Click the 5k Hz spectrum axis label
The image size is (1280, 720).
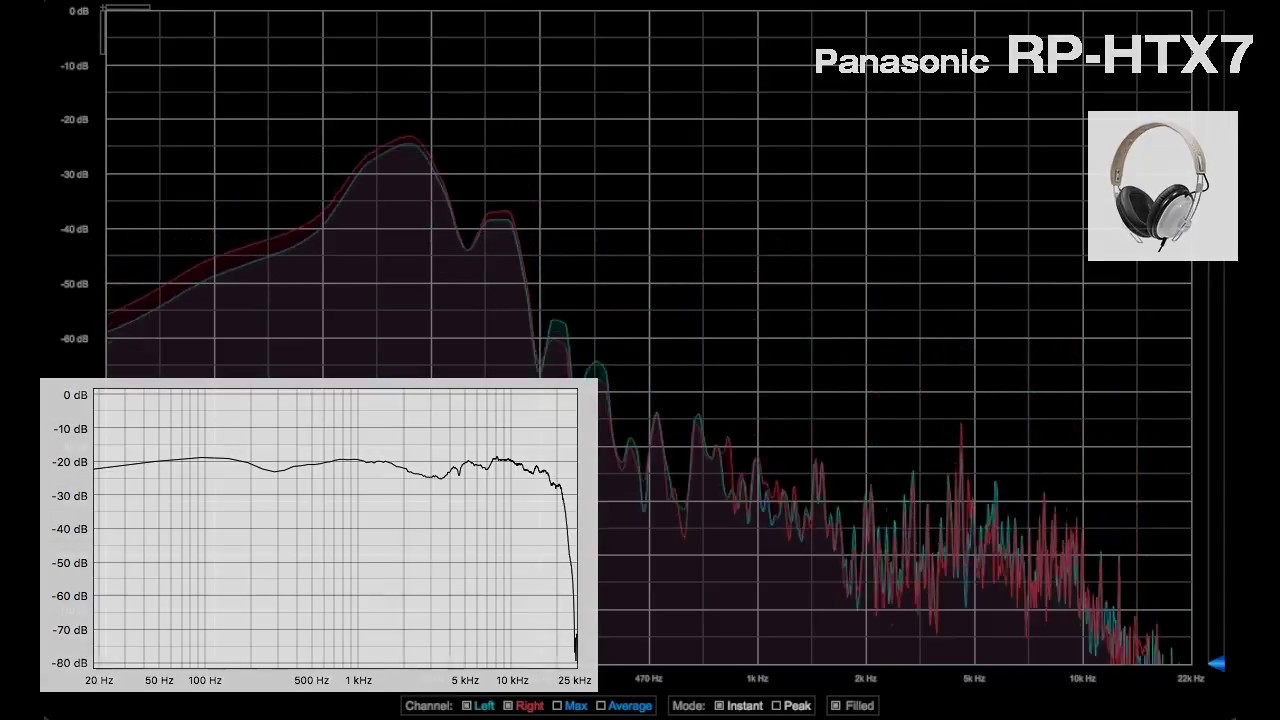point(974,679)
